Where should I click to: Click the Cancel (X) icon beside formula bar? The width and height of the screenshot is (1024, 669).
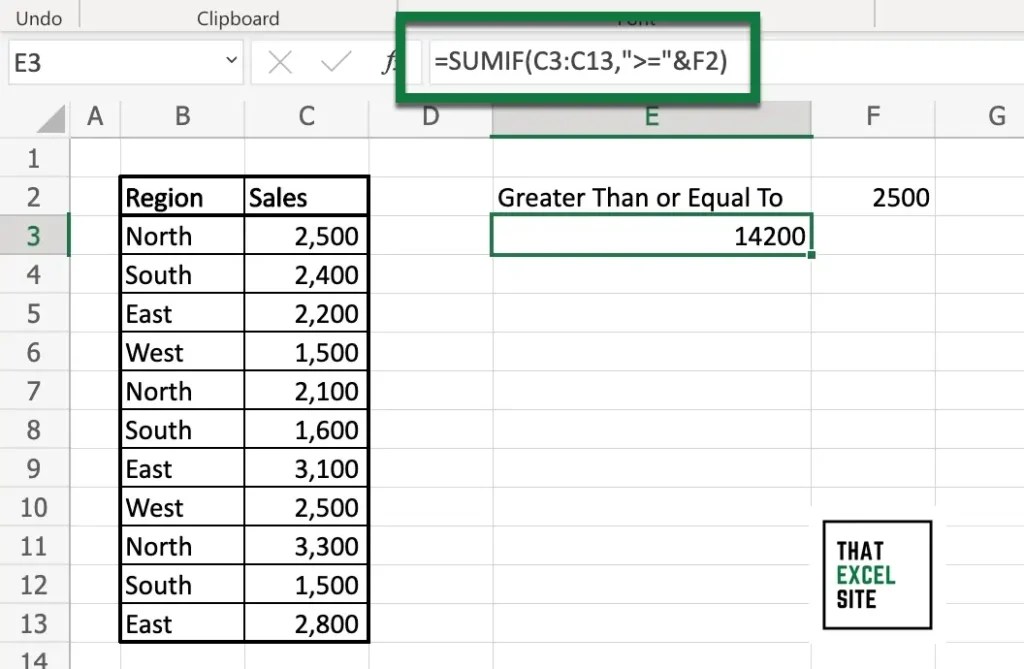[x=280, y=61]
